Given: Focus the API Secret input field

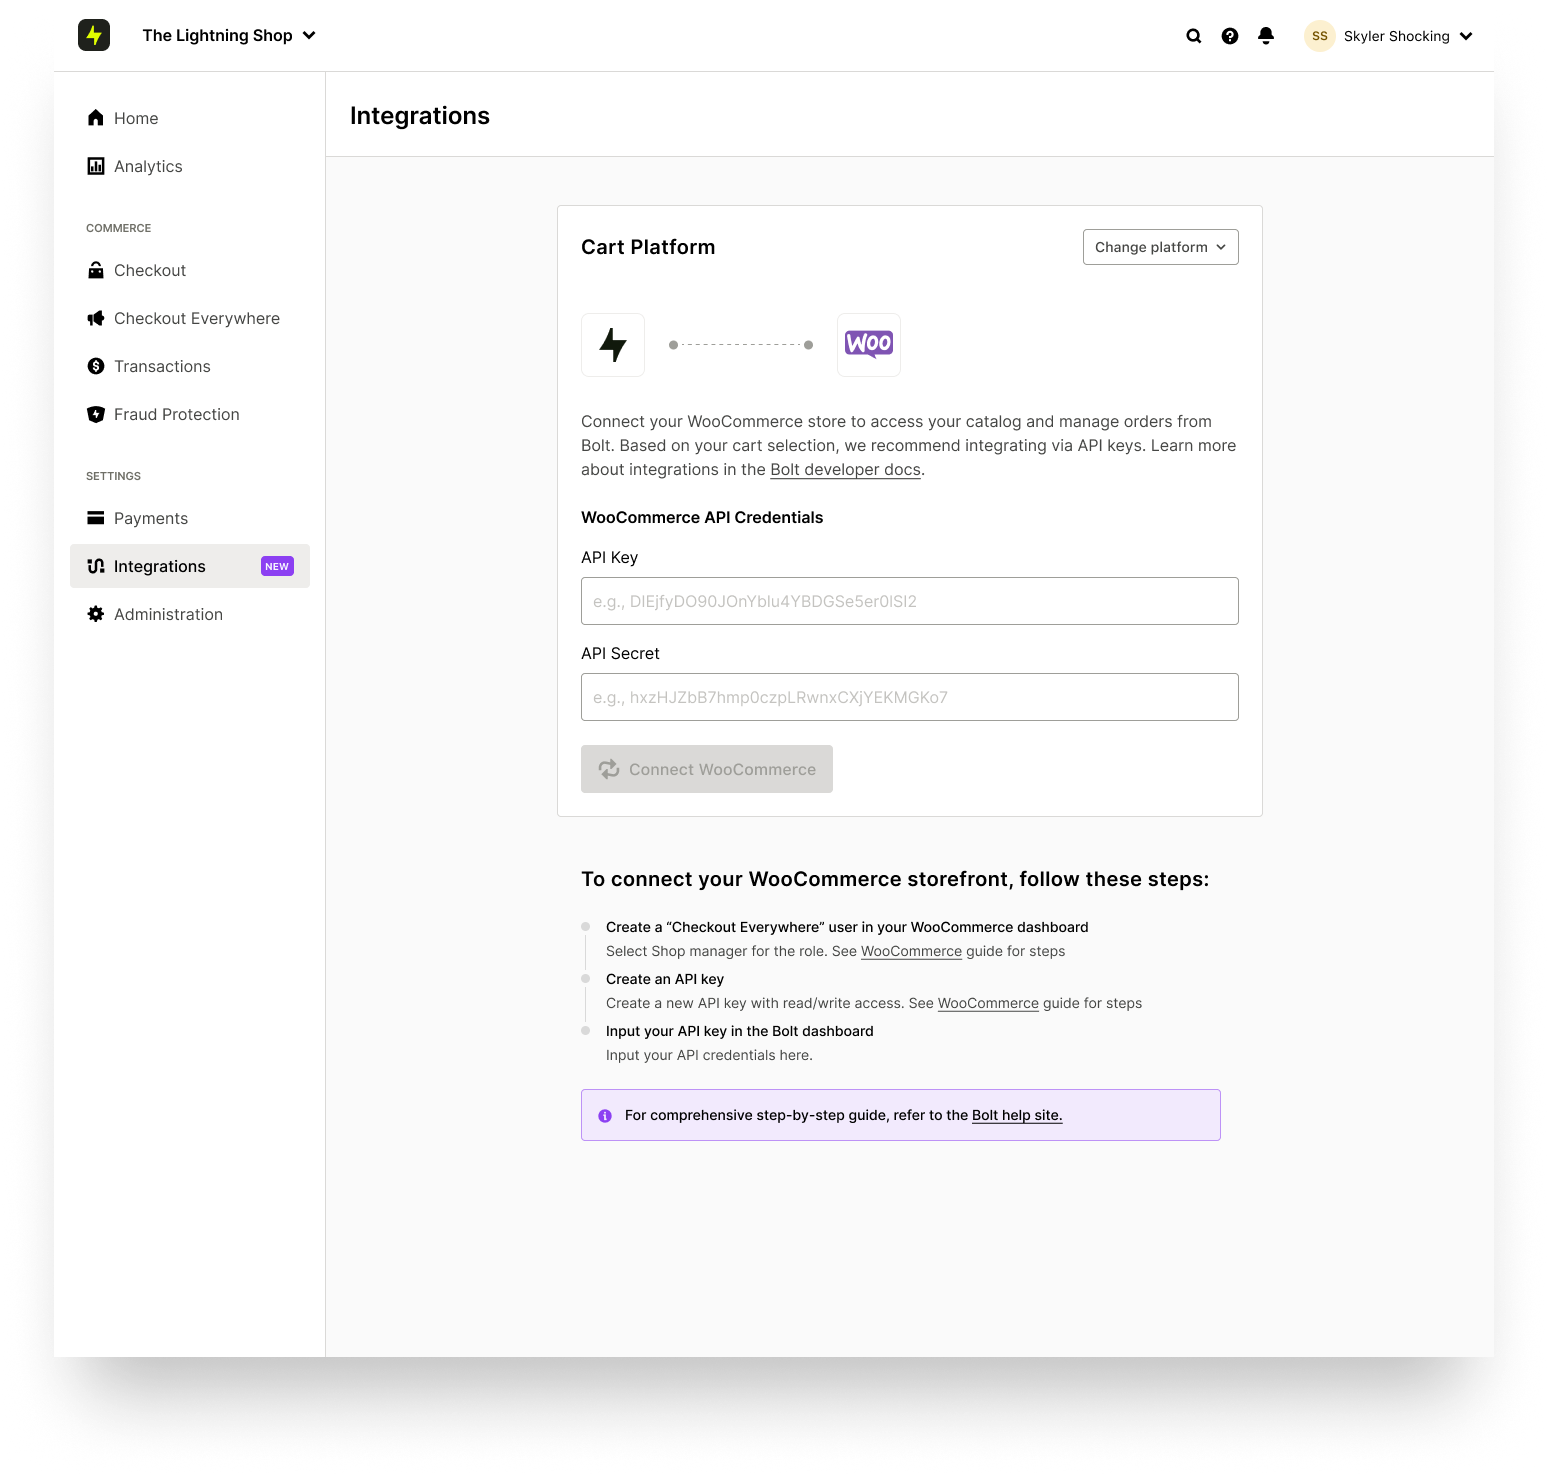Looking at the screenshot, I should coord(910,697).
